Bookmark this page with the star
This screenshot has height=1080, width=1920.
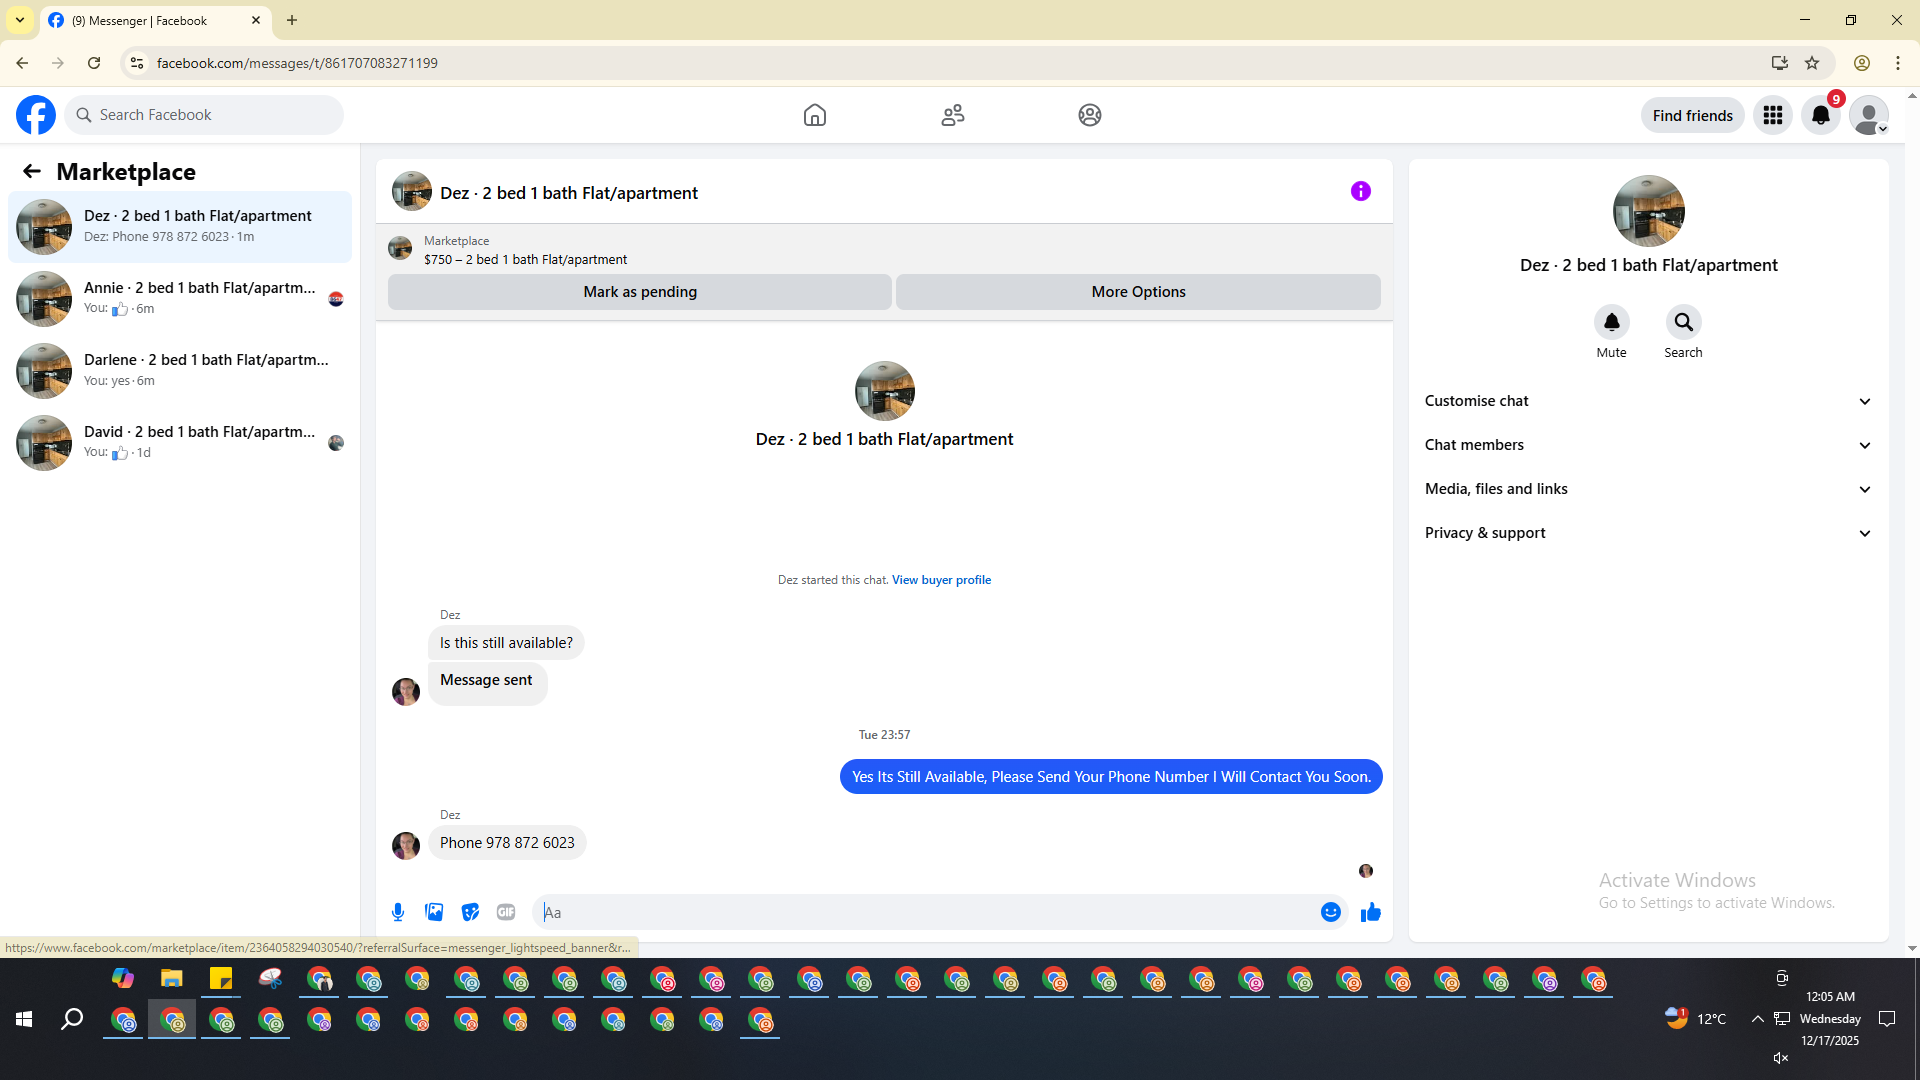tap(1812, 63)
